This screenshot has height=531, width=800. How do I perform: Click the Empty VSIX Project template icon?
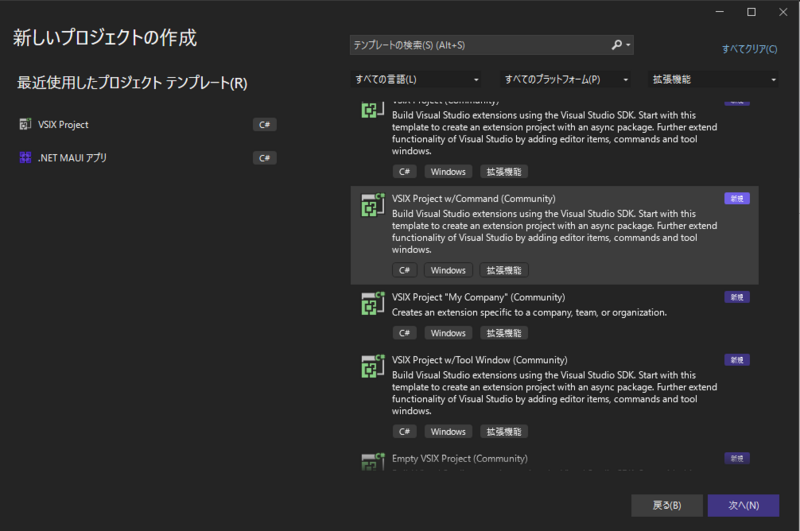pos(372,462)
